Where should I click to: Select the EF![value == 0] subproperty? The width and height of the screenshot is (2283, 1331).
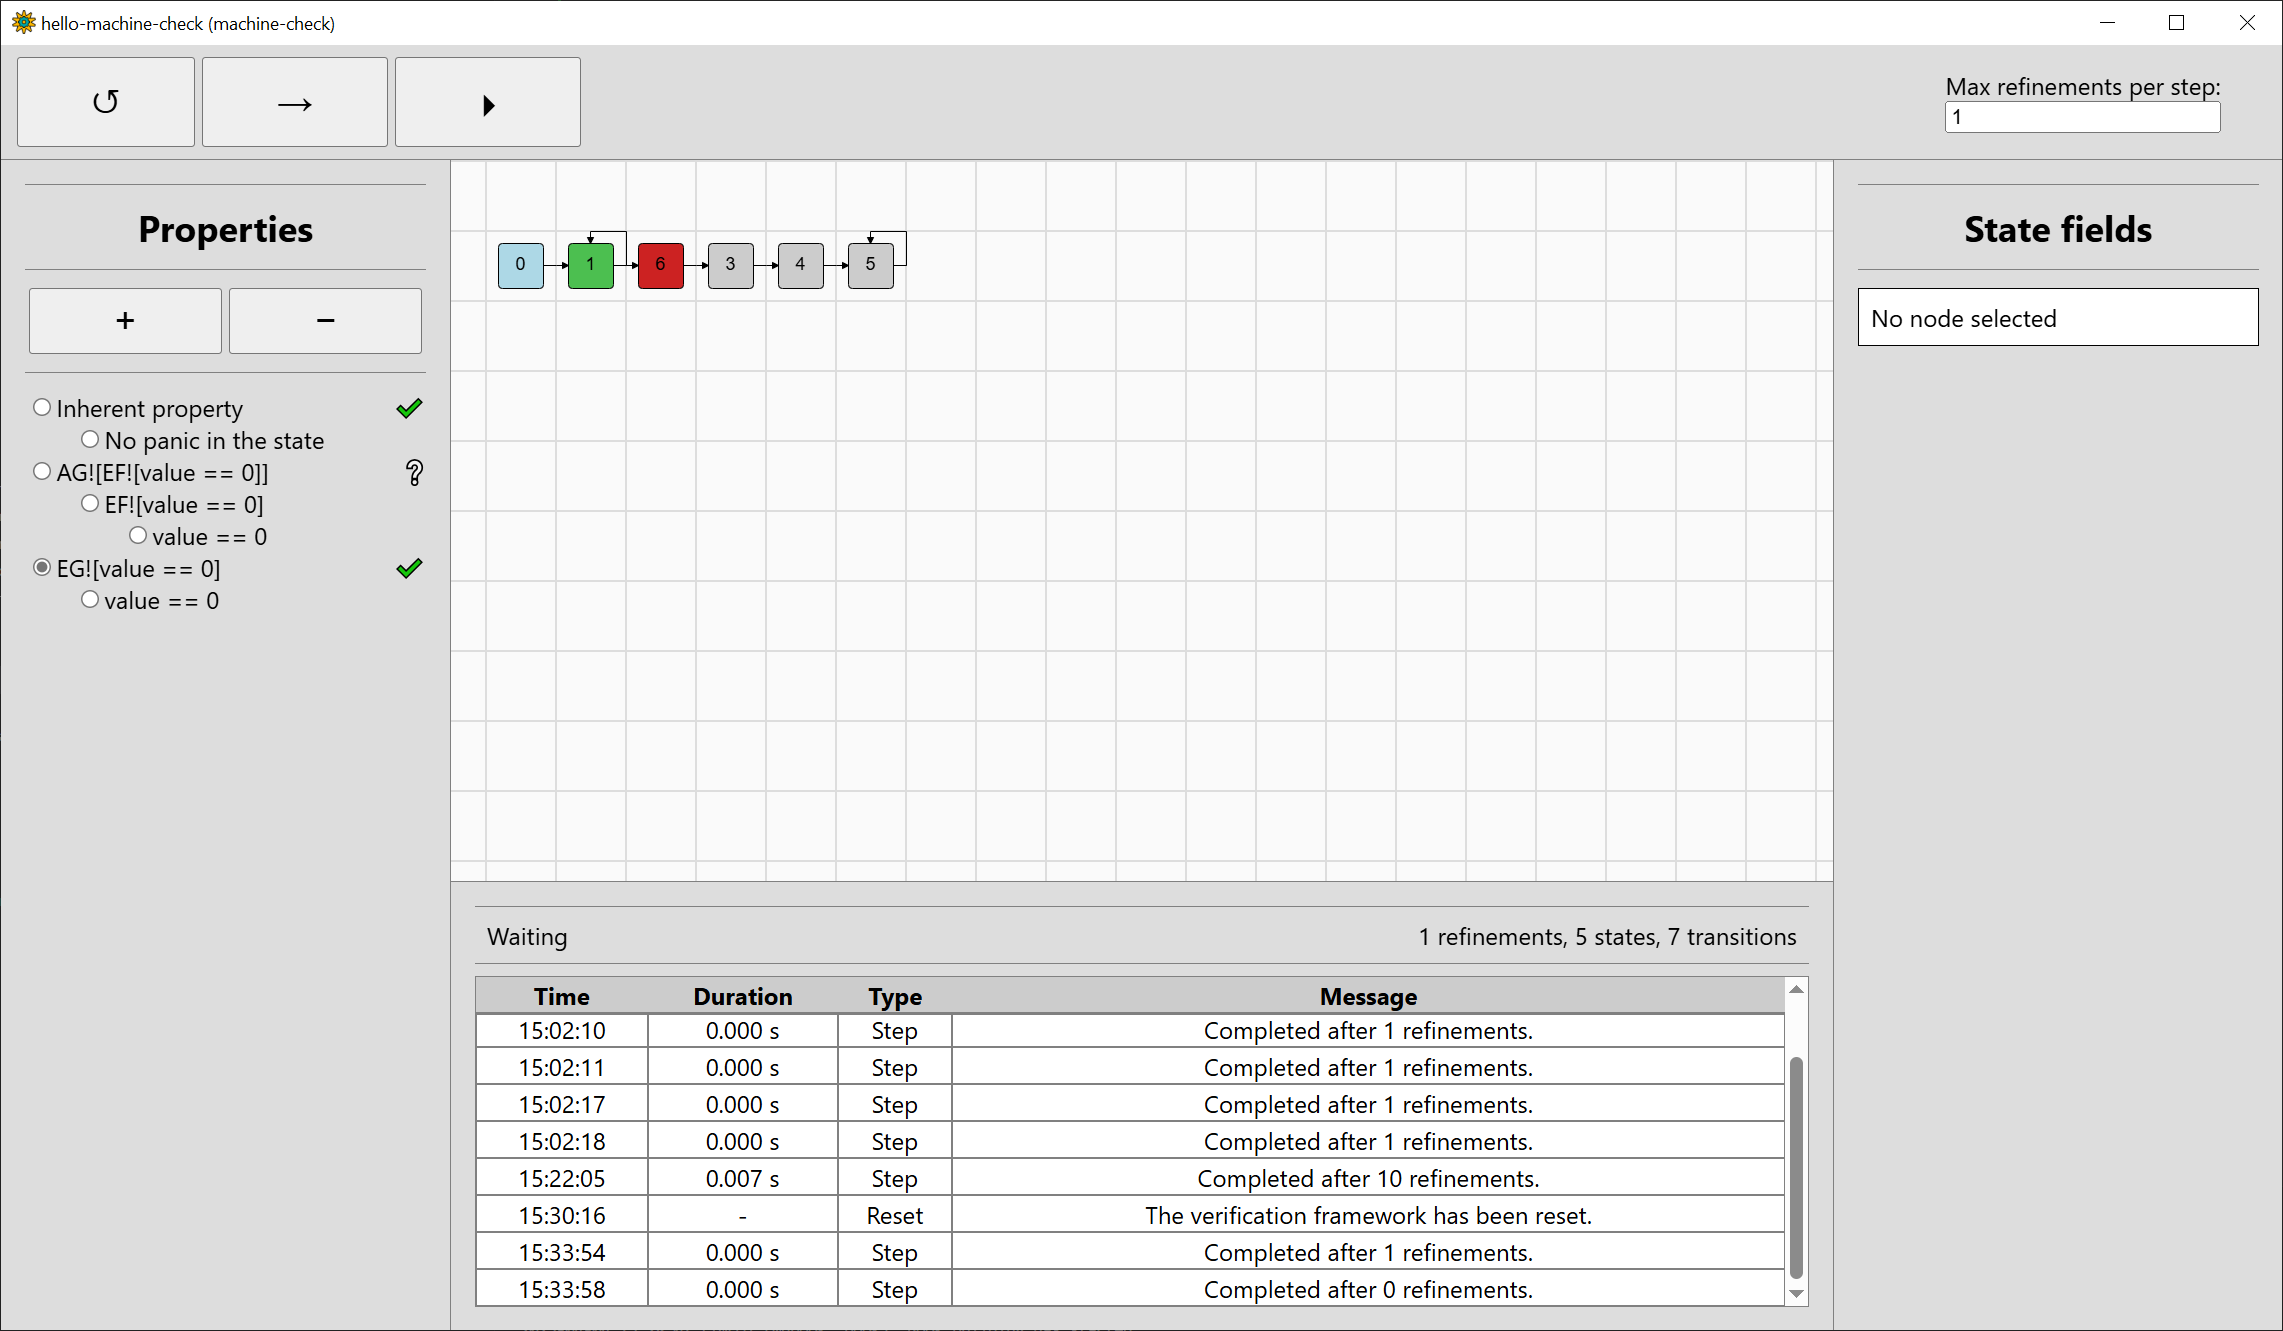click(x=90, y=504)
